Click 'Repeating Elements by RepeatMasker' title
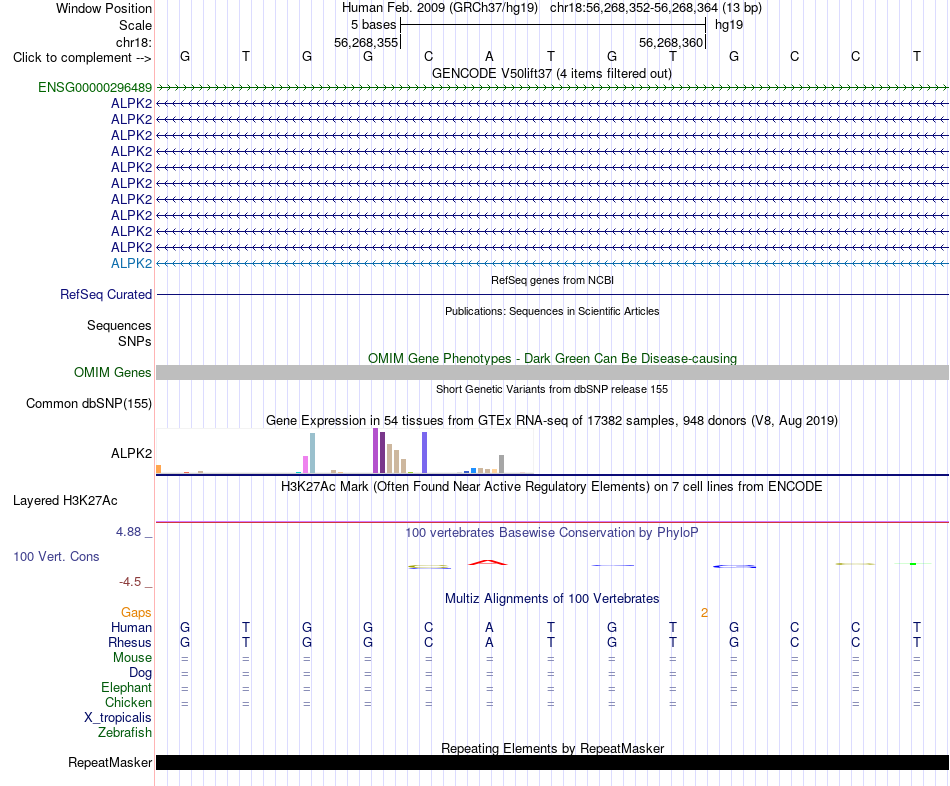 click(552, 748)
